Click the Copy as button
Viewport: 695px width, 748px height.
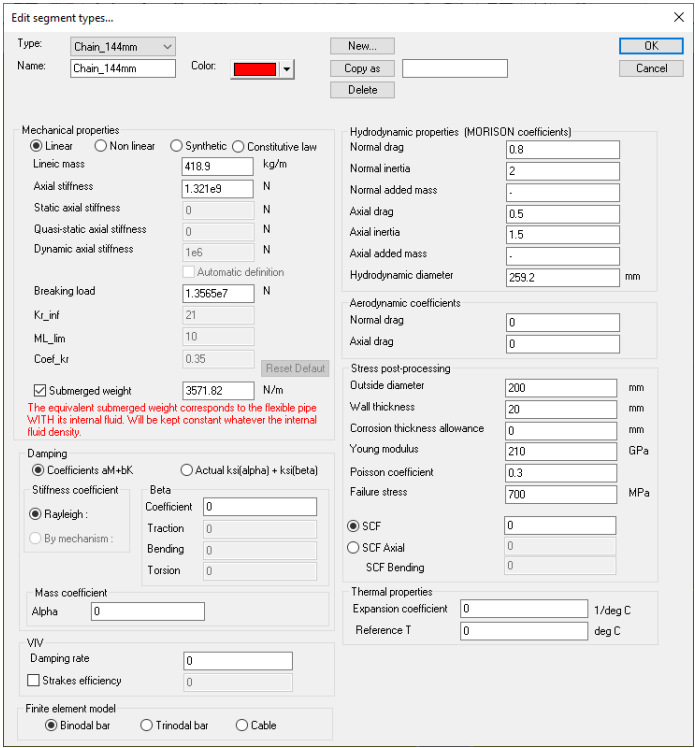tap(362, 68)
